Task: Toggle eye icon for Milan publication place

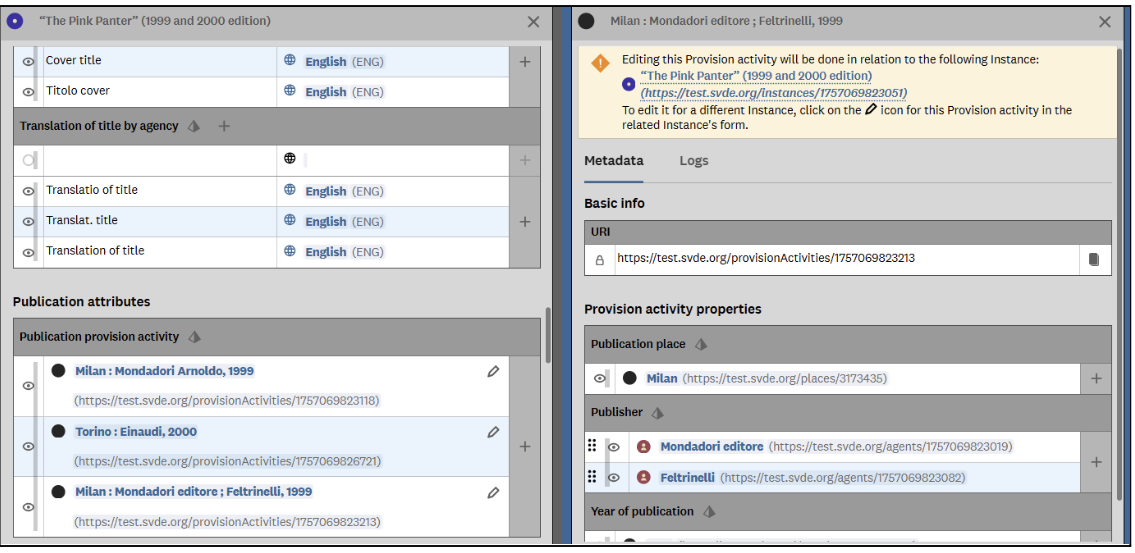Action: point(600,379)
